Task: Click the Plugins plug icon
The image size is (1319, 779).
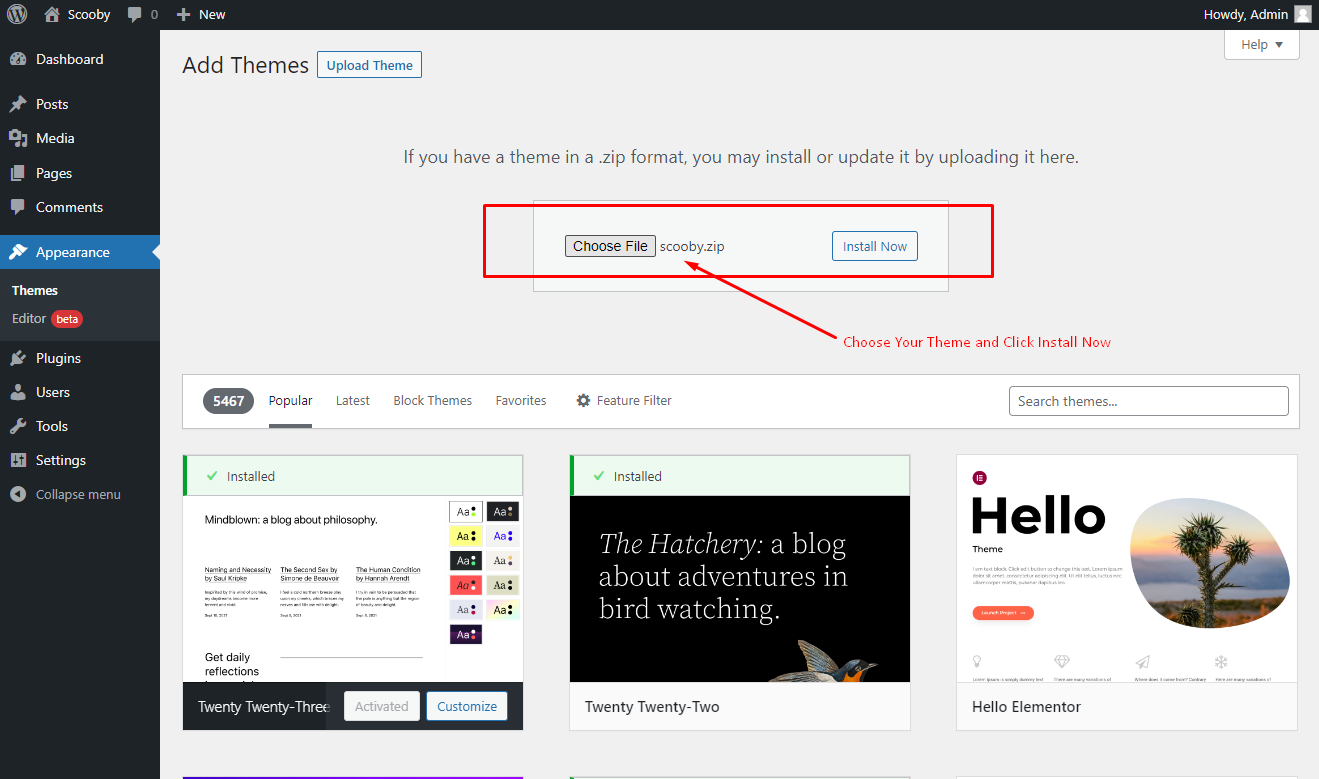Action: point(18,358)
